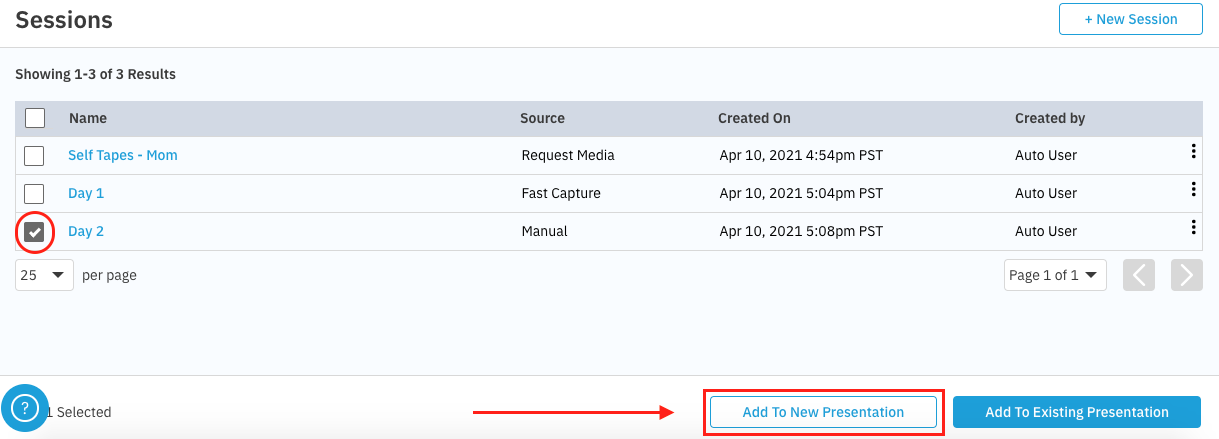Open the Self Tapes - Mom session link
Viewport: 1219px width, 439px height.
tap(123, 156)
